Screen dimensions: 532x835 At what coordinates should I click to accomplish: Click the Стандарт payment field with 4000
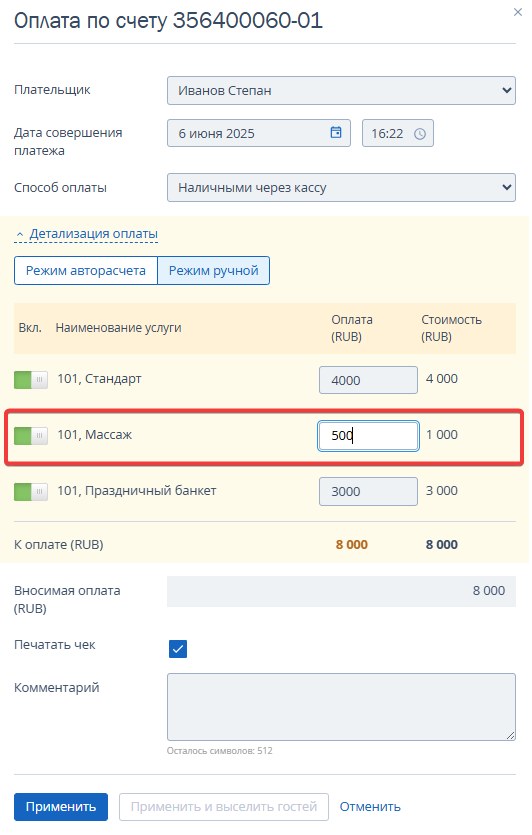click(x=369, y=380)
